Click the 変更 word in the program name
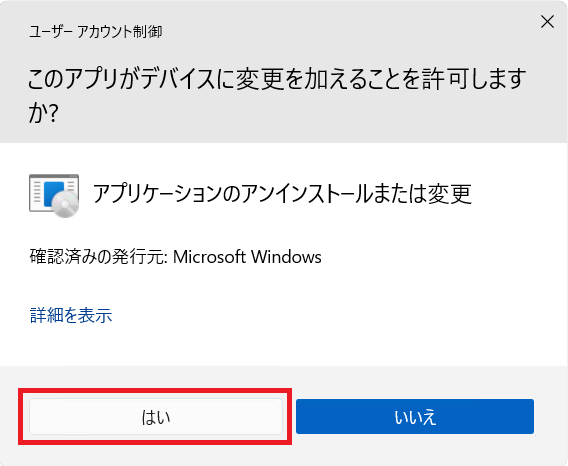This screenshot has height=466, width=568. tap(450, 194)
